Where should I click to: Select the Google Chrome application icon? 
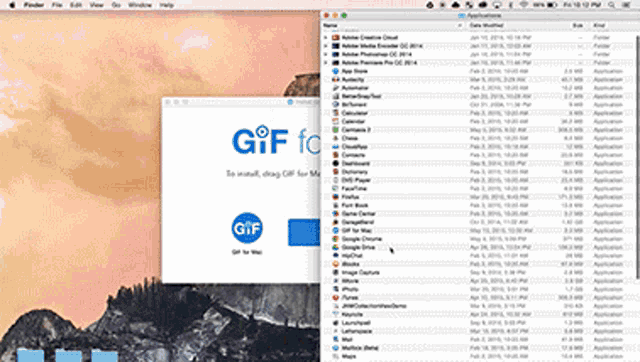pyautogui.click(x=336, y=239)
